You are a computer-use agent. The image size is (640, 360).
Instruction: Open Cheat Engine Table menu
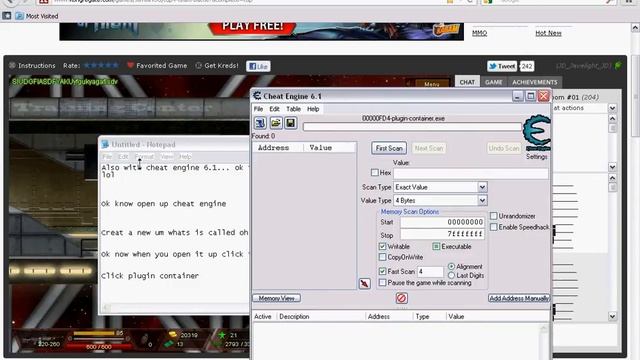[x=293, y=109]
